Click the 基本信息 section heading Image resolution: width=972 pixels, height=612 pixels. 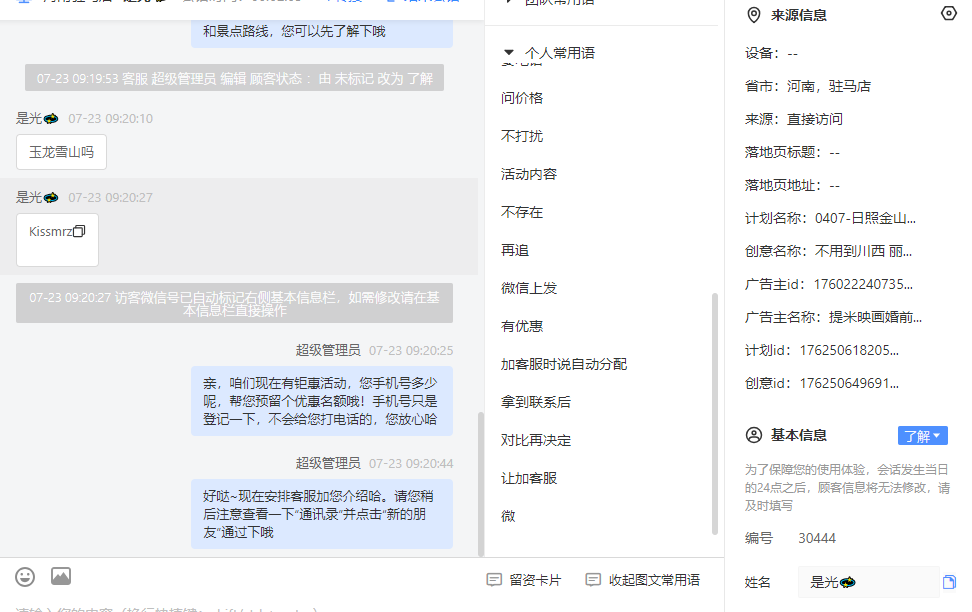click(798, 435)
